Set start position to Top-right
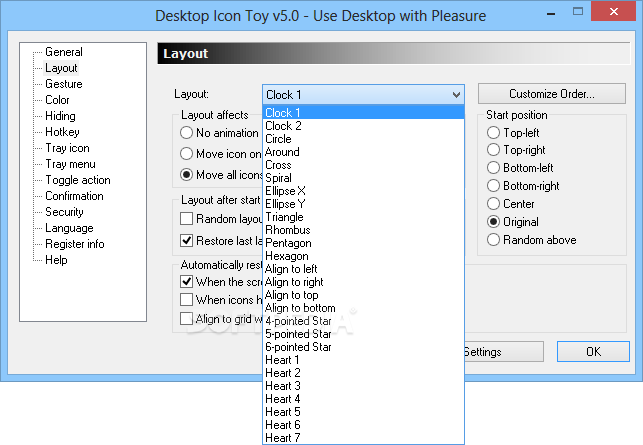This screenshot has width=643, height=445. [x=493, y=150]
